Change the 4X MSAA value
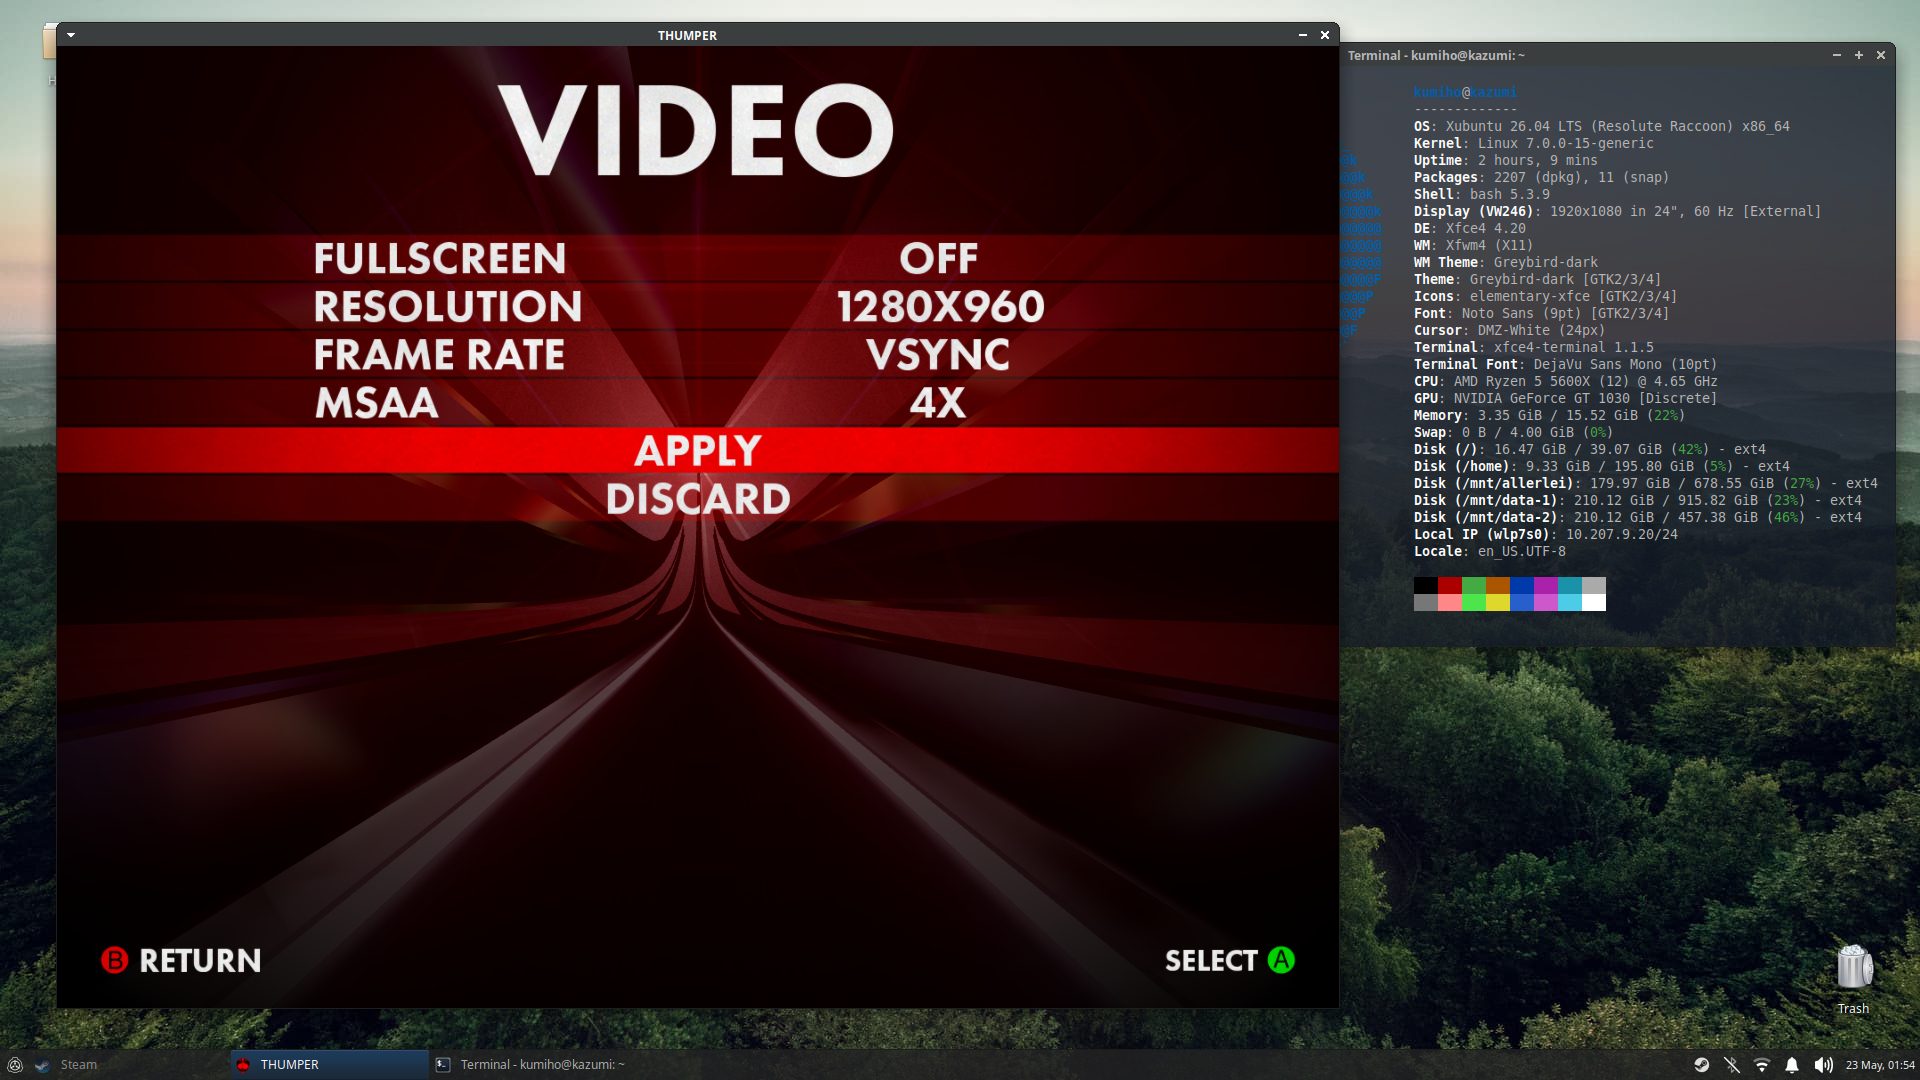Screen dimensions: 1920x1080 tap(938, 402)
